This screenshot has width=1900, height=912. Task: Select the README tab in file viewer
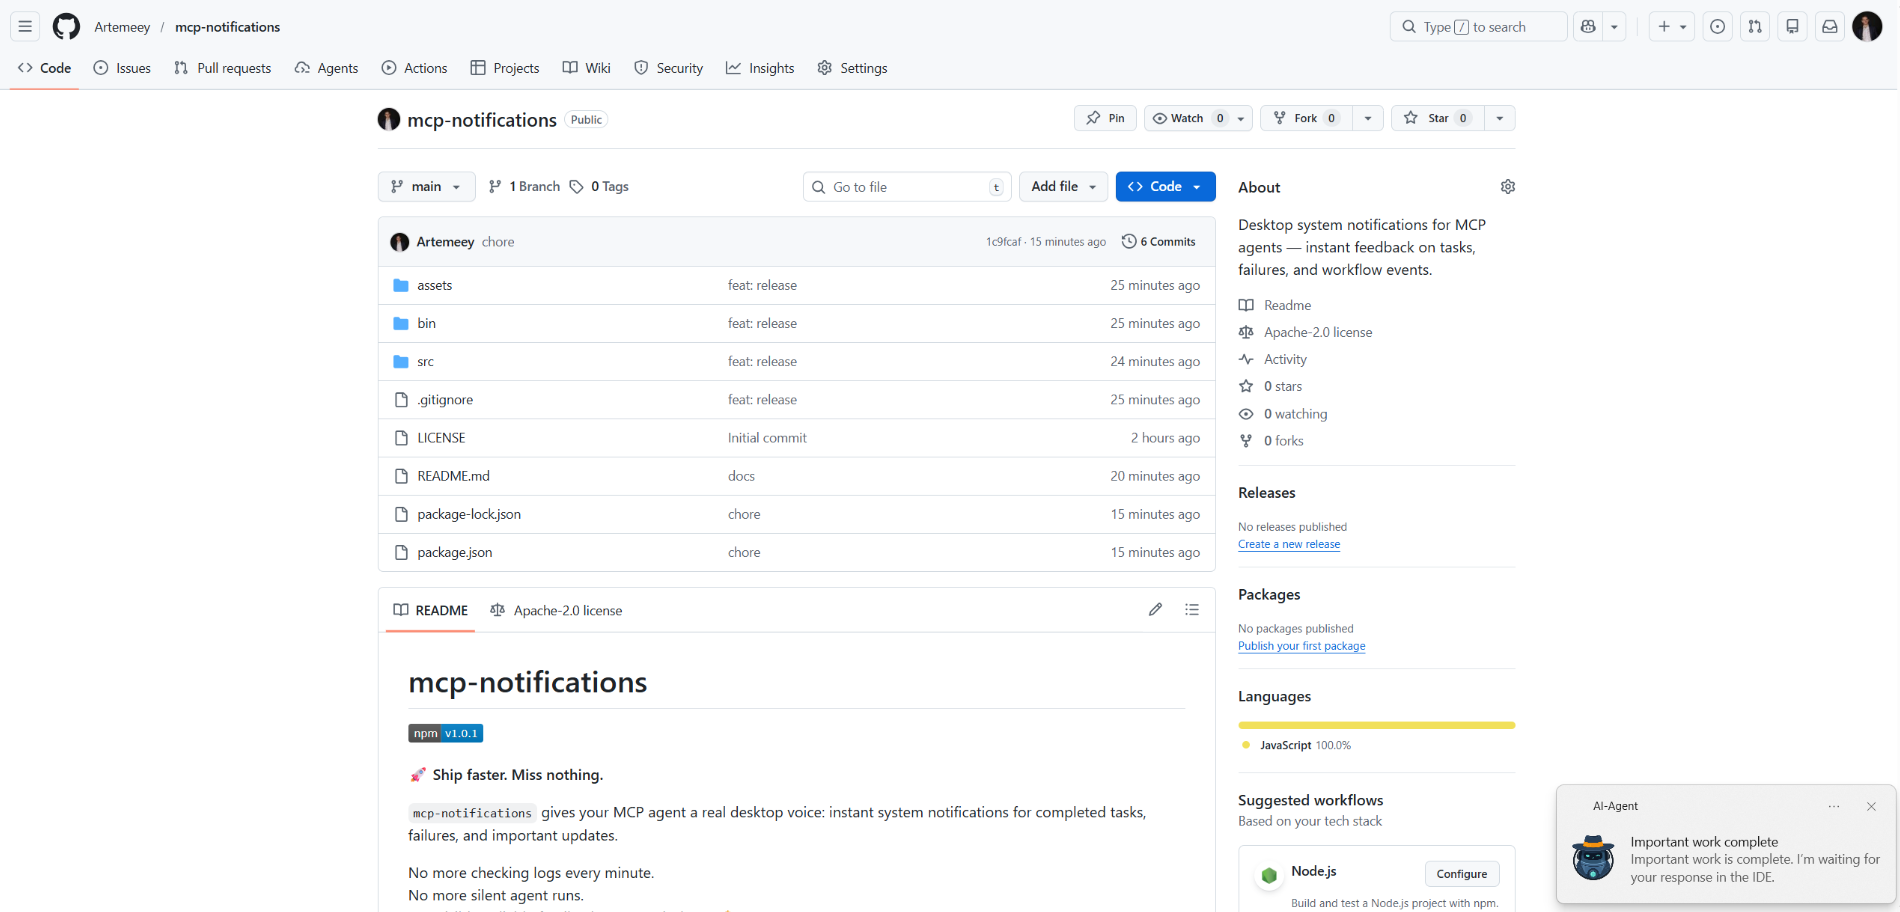pos(431,610)
